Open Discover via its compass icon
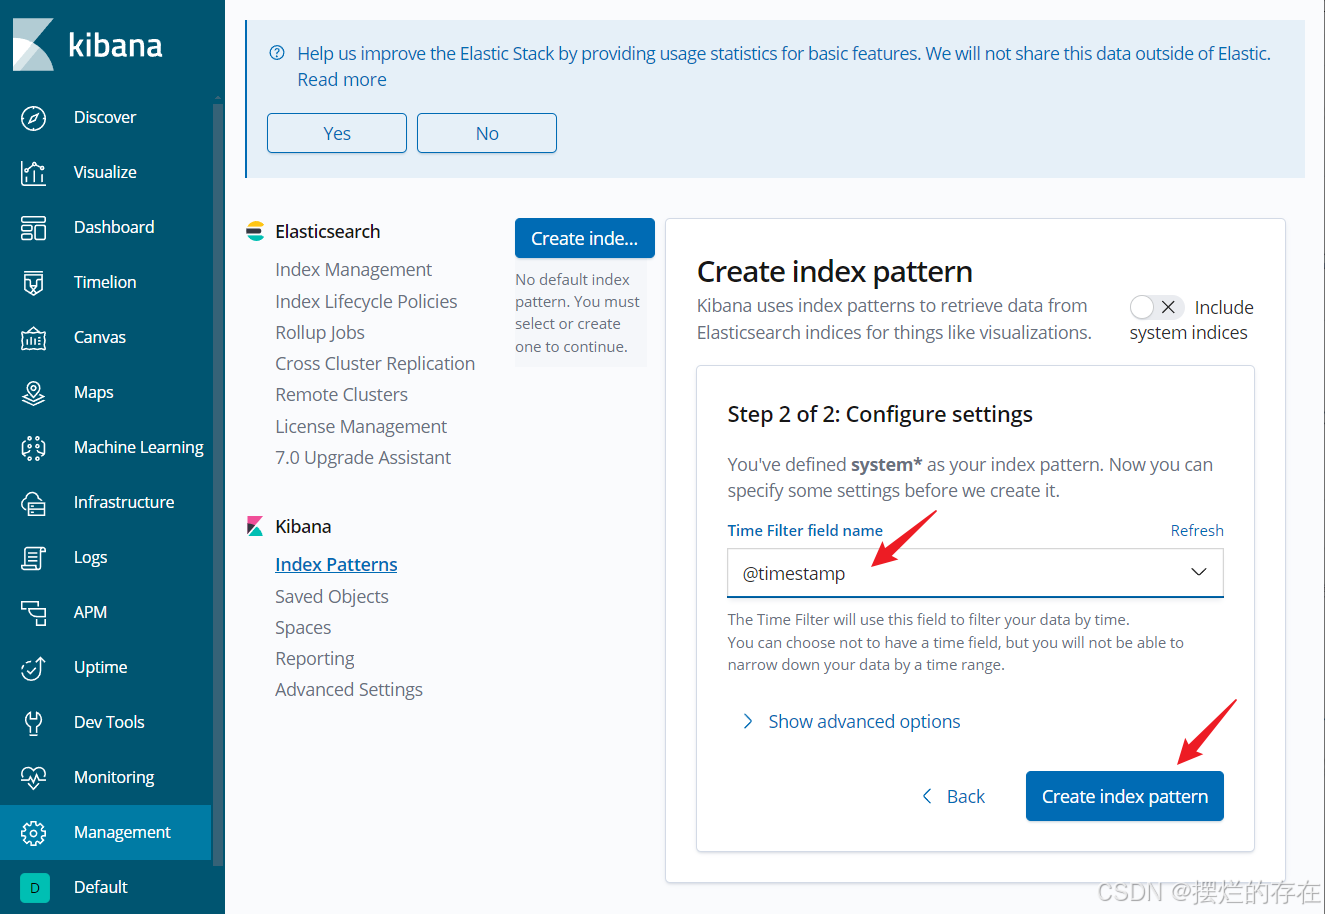The height and width of the screenshot is (914, 1325). (33, 118)
